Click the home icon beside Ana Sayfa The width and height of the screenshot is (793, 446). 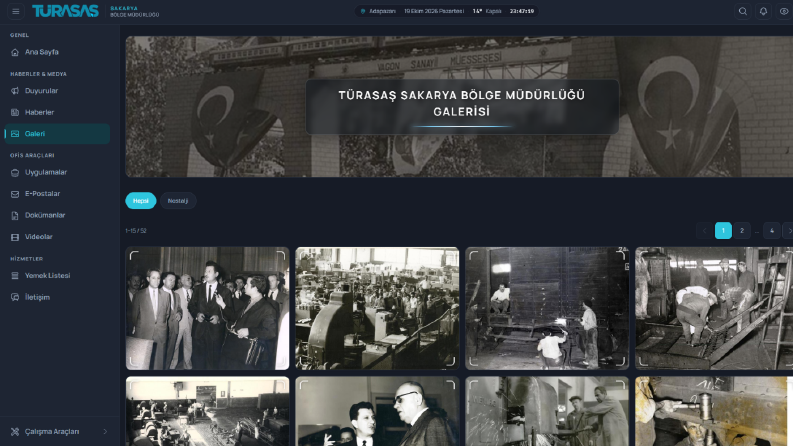[x=15, y=52]
